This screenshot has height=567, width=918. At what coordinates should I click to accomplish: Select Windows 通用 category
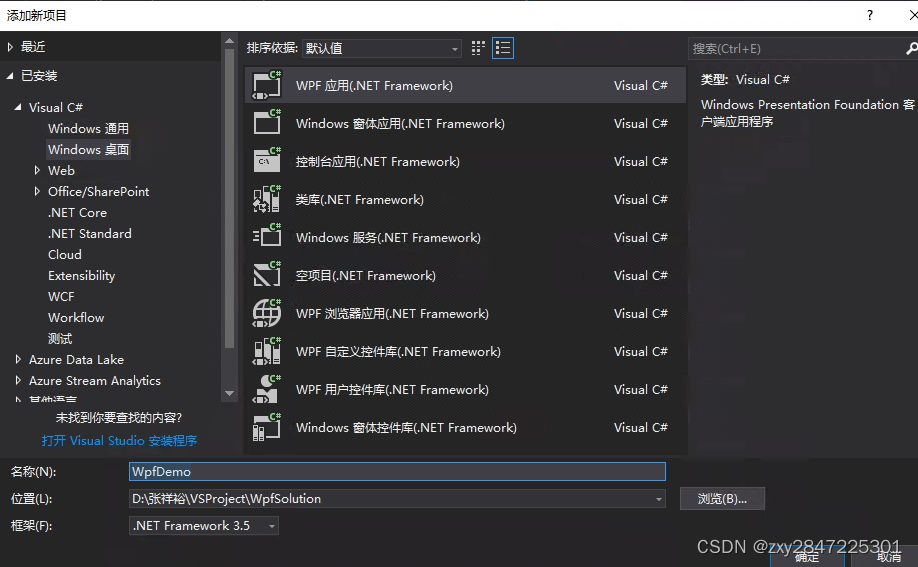tap(88, 128)
